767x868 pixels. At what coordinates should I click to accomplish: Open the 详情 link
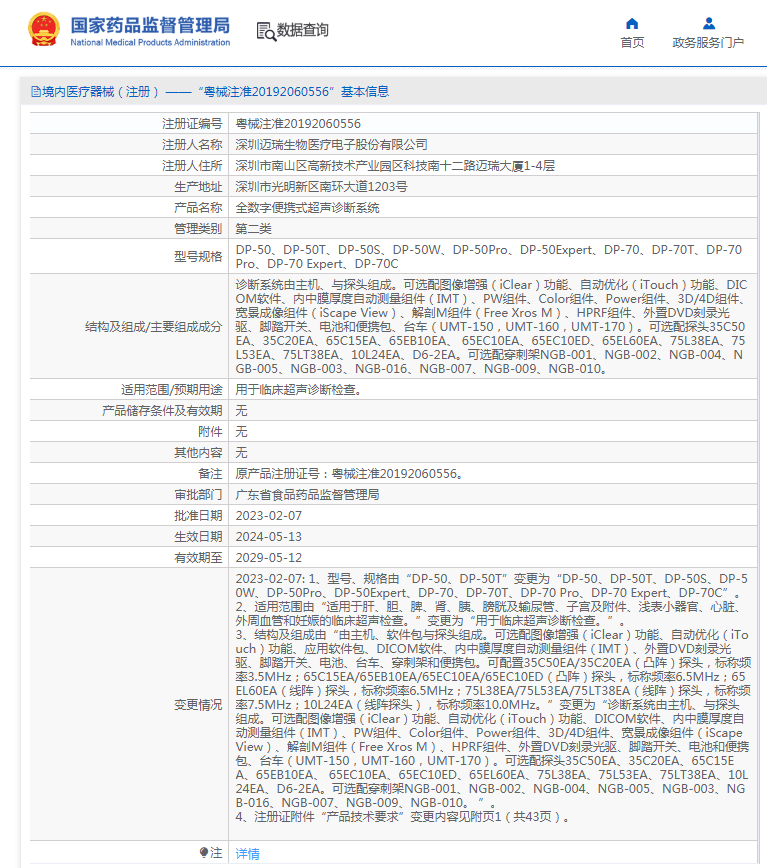click(x=247, y=853)
